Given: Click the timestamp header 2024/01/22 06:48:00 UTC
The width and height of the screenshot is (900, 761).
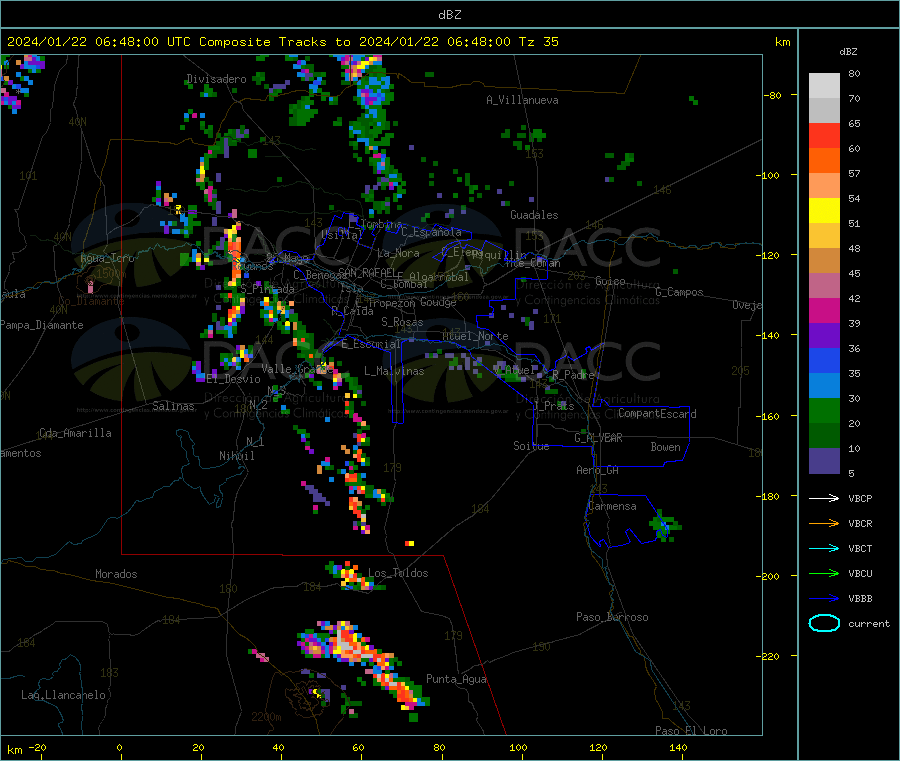Looking at the screenshot, I should [99, 42].
